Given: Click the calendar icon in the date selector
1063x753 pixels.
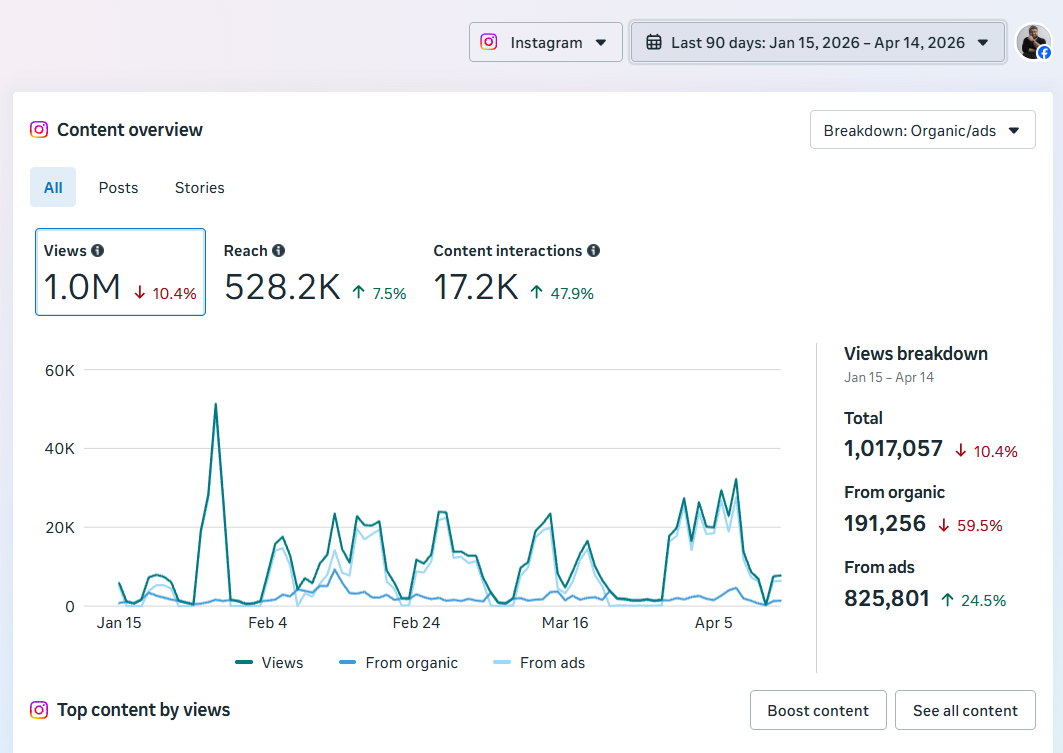Looking at the screenshot, I should click(x=654, y=42).
